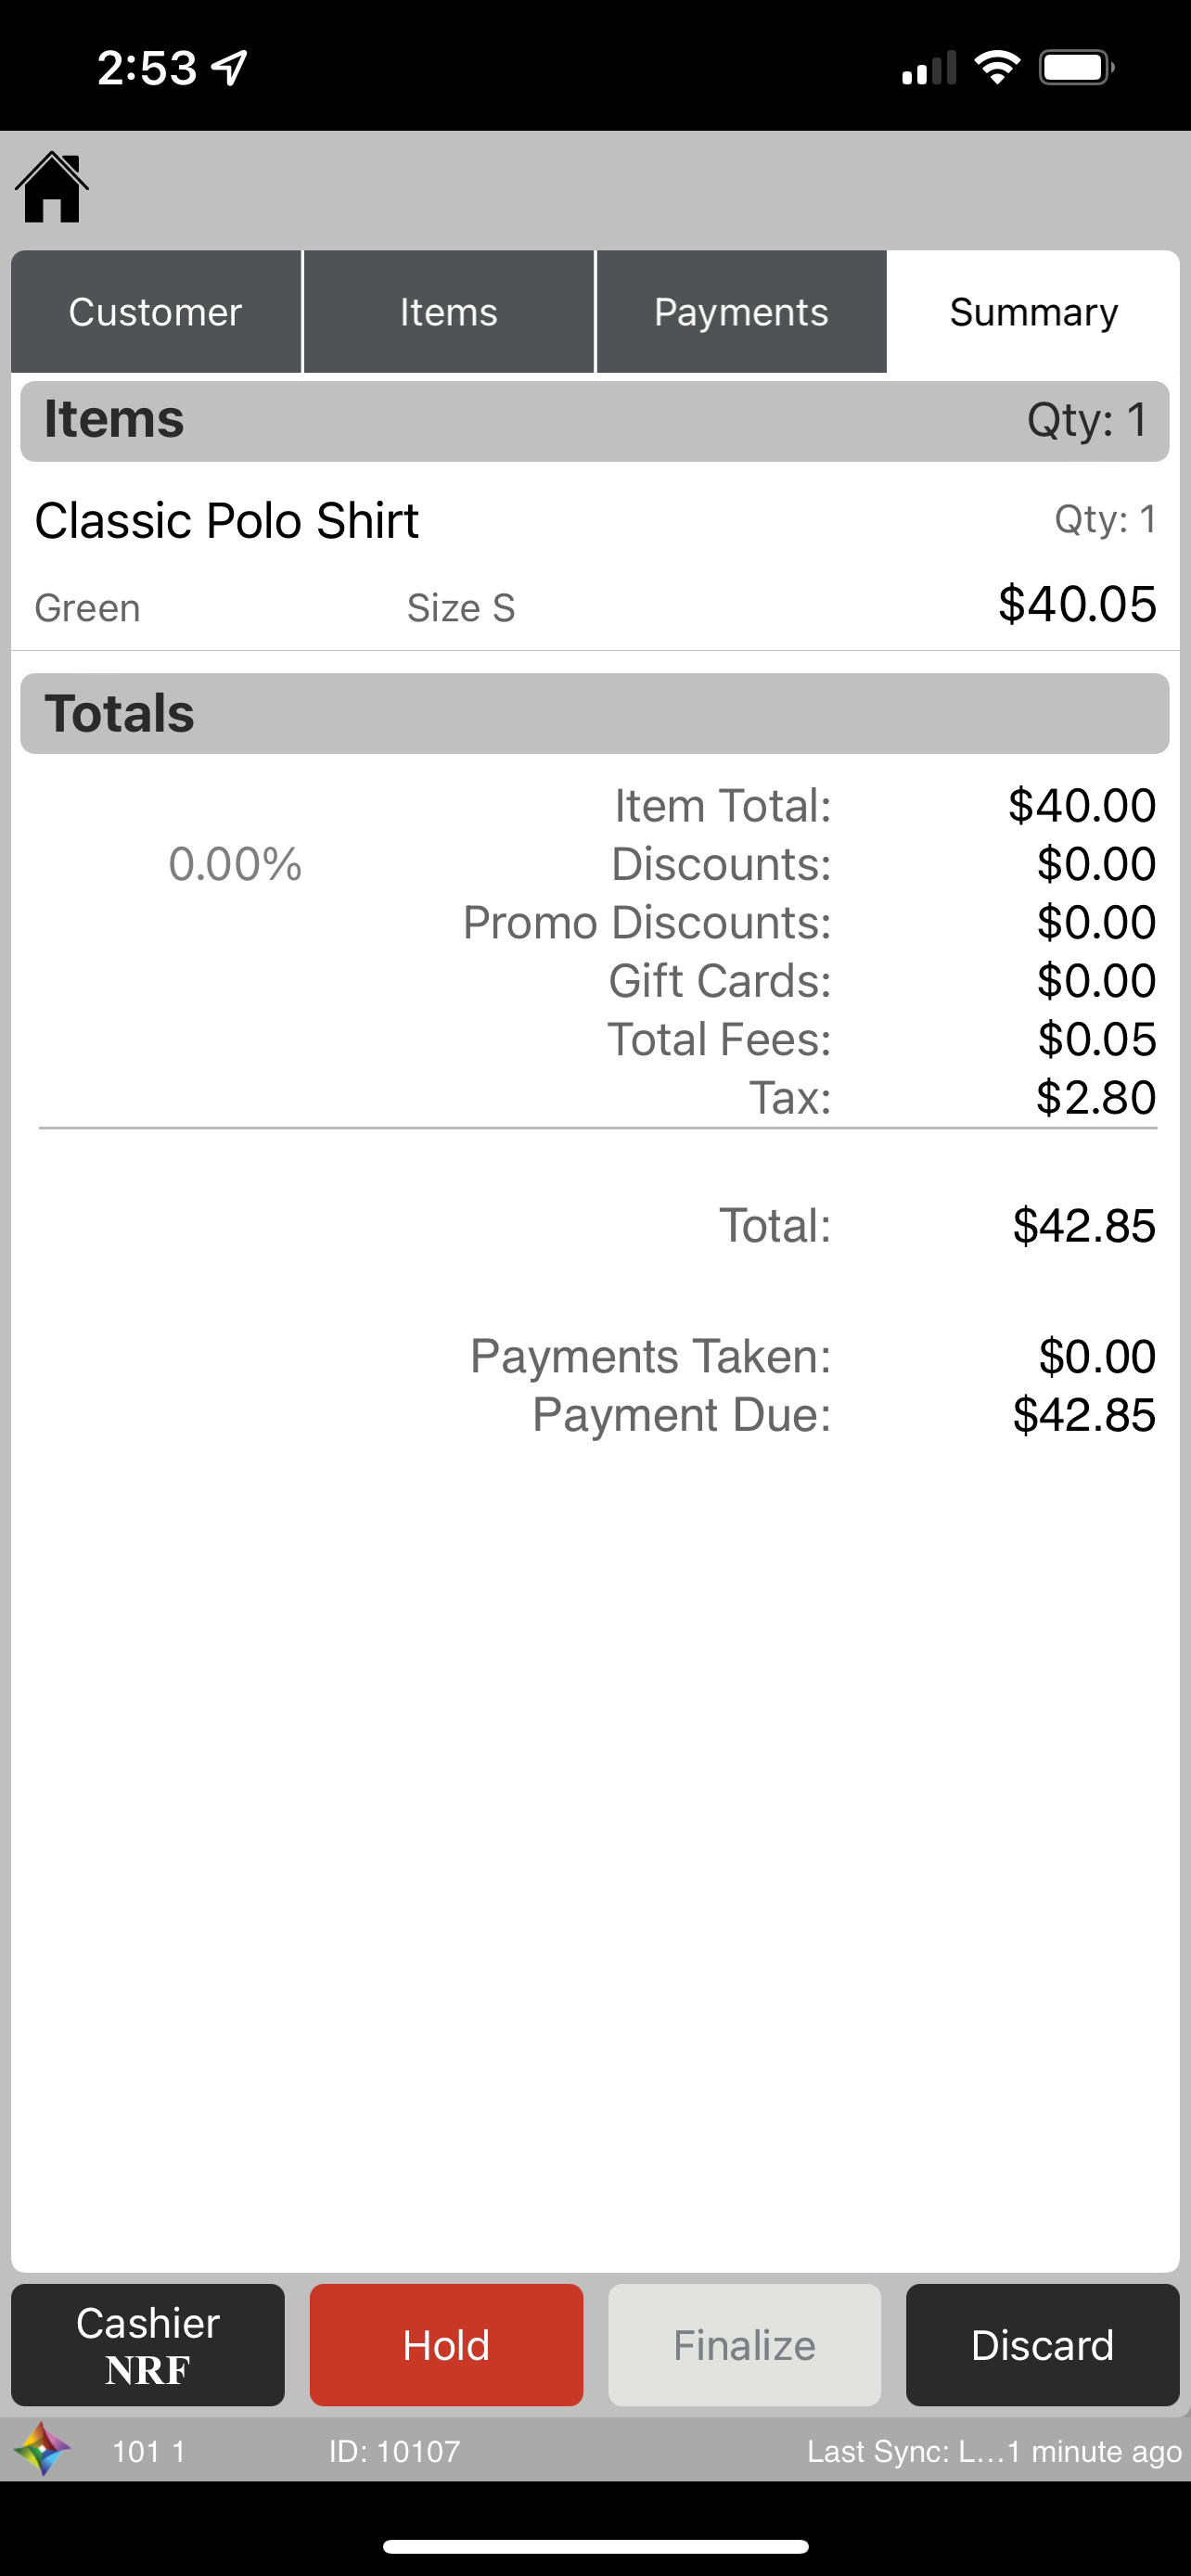This screenshot has height=2576, width=1191.
Task: Tap the location arrow icon near clock
Action: pyautogui.click(x=230, y=68)
